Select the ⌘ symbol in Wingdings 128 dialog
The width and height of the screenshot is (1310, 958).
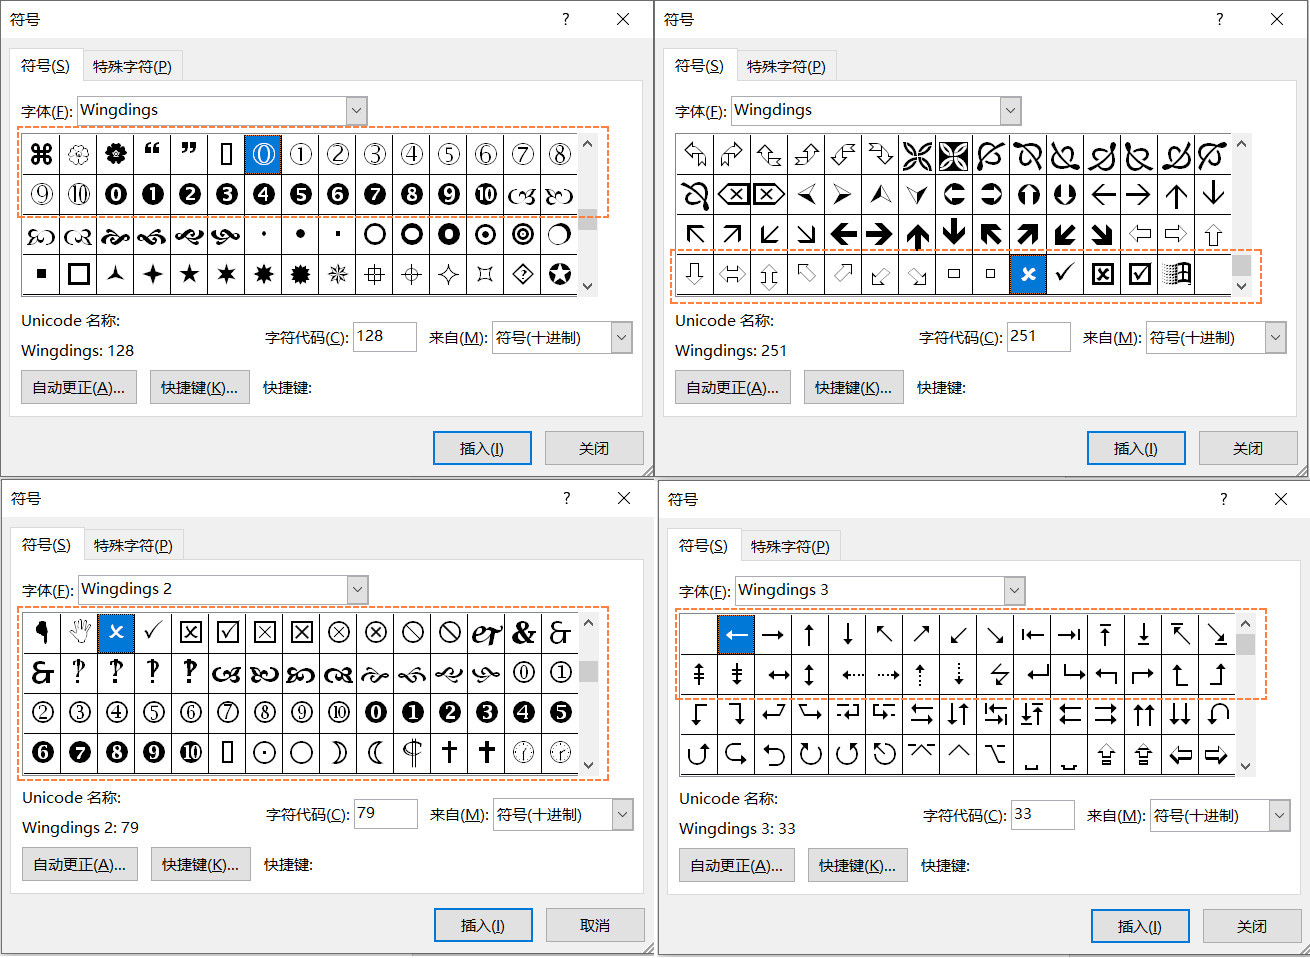[41, 154]
